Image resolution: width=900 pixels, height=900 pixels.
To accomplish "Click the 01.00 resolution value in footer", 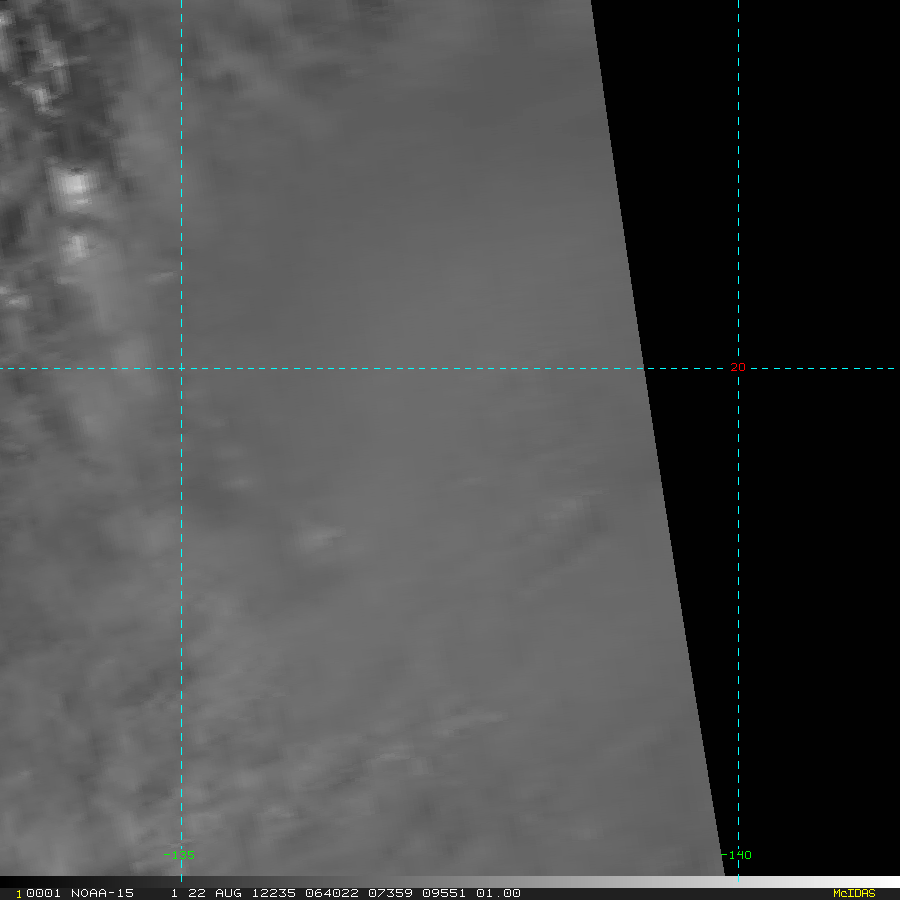I will (497, 893).
